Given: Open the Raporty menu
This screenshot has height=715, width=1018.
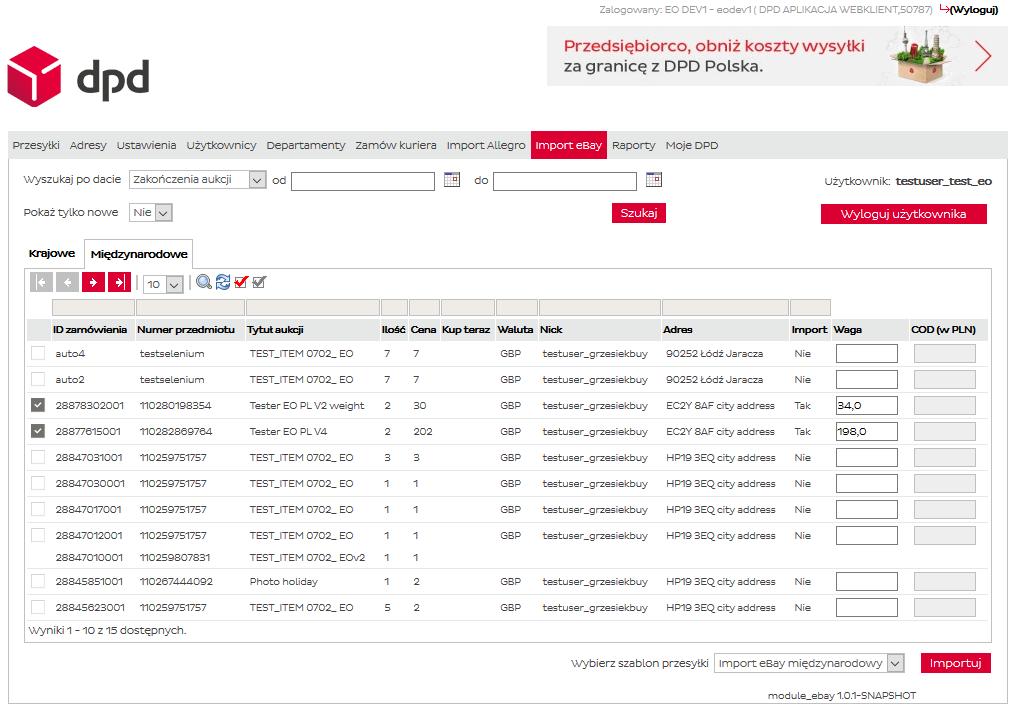Looking at the screenshot, I should [x=634, y=145].
